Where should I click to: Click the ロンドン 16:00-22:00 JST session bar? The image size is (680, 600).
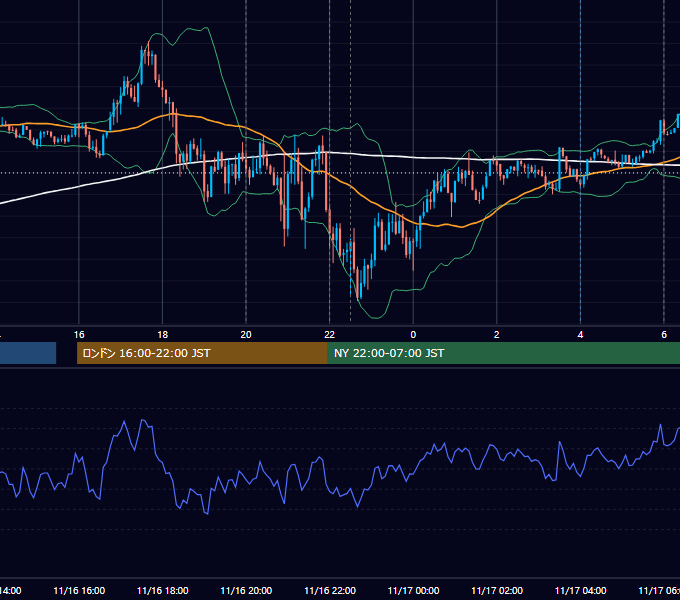[202, 353]
